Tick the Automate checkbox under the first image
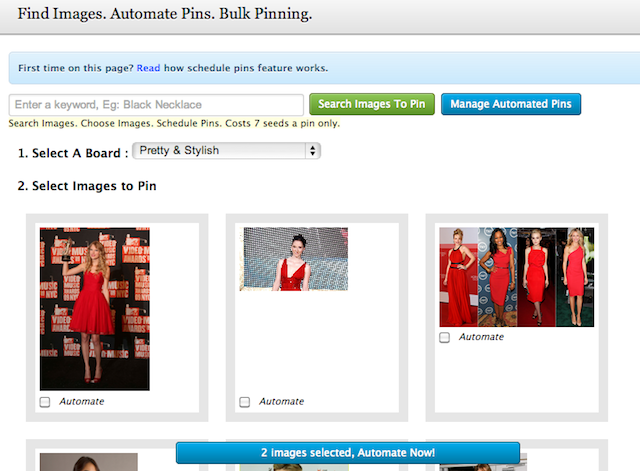640x471 pixels. 45,402
